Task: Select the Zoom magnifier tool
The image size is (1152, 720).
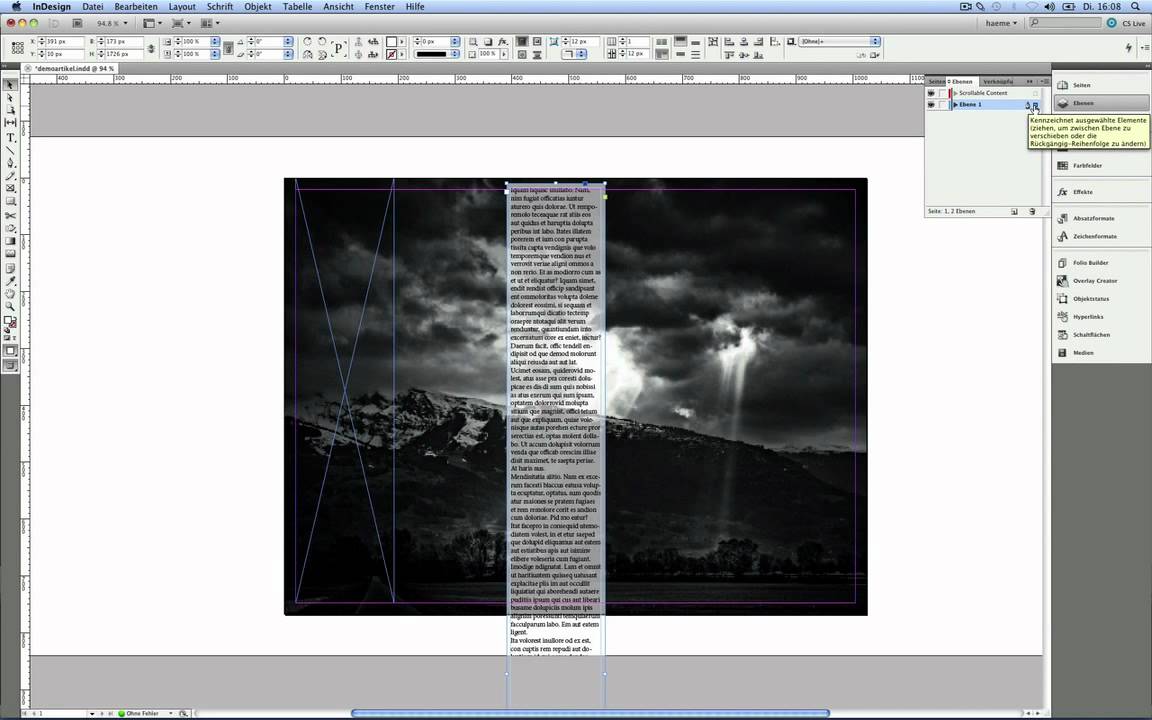Action: coord(10,306)
